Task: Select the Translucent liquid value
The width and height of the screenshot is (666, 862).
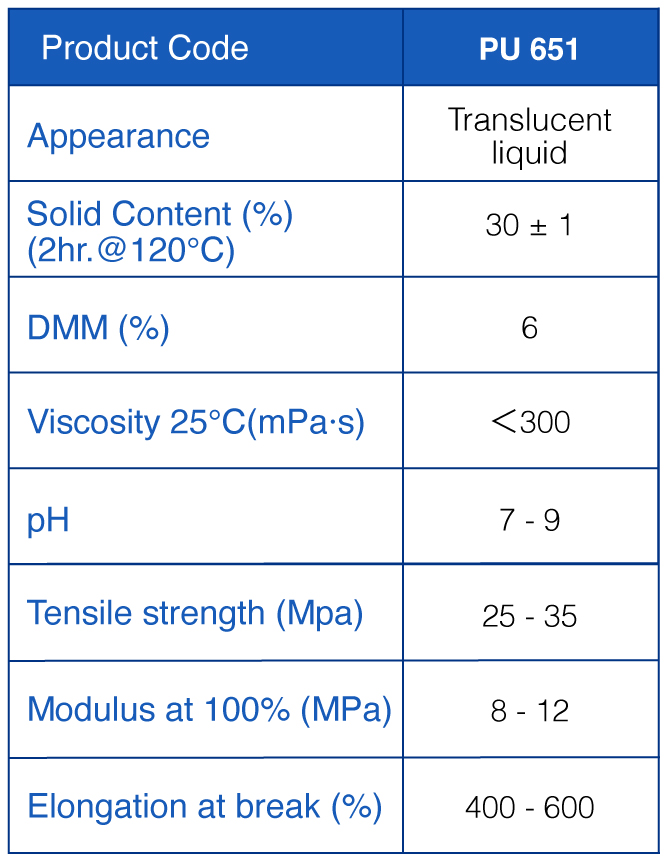Action: coord(530,135)
